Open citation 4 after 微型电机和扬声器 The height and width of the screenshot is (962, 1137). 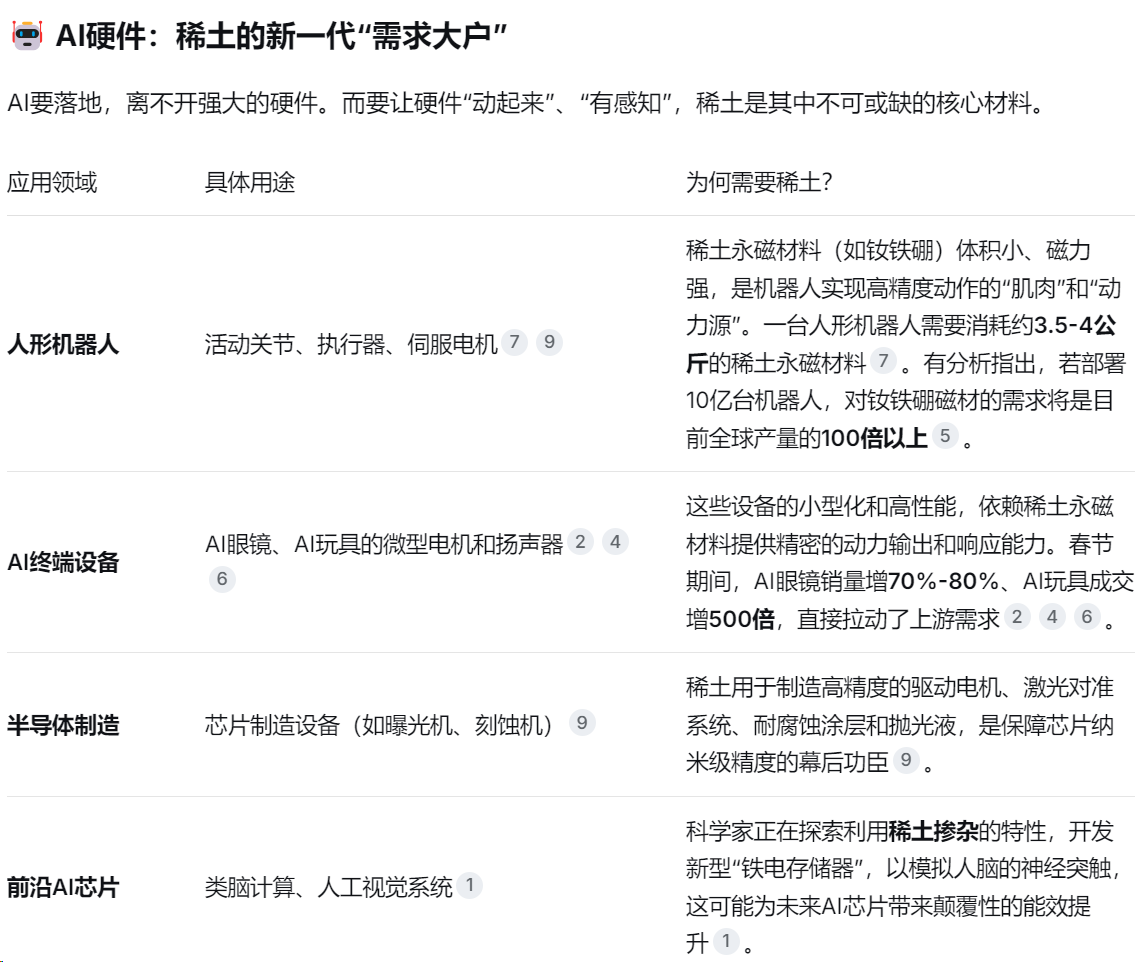point(615,542)
